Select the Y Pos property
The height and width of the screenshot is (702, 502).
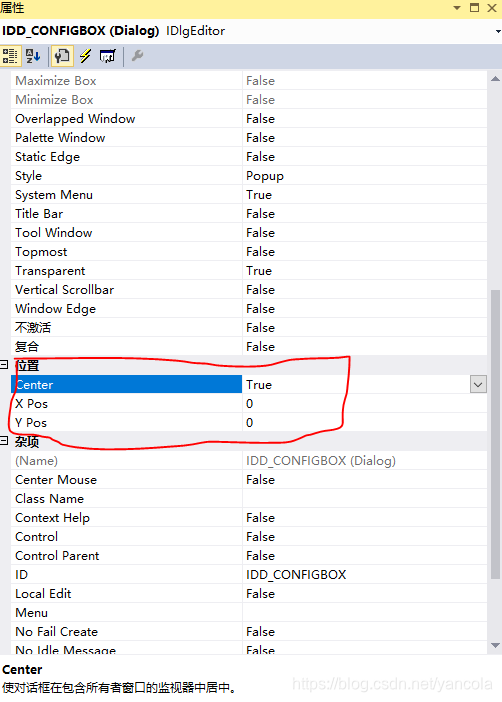tap(126, 423)
